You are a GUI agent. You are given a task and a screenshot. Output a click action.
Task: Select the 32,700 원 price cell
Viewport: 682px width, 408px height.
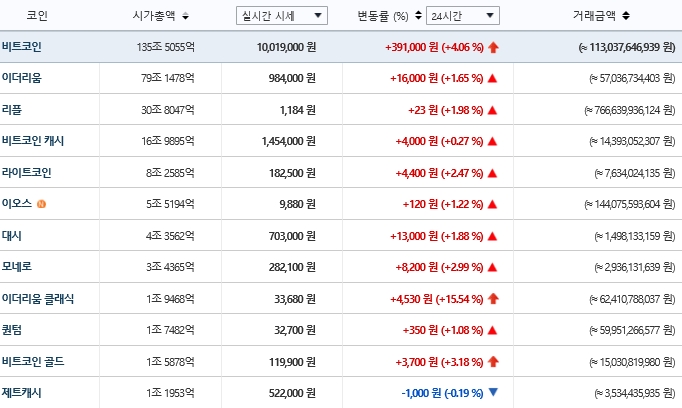point(295,331)
